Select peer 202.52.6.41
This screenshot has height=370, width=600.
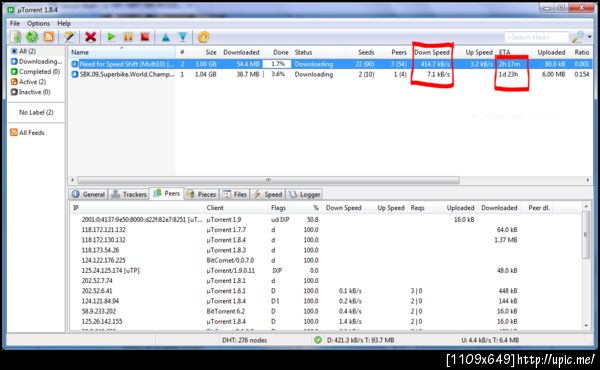[326, 291]
